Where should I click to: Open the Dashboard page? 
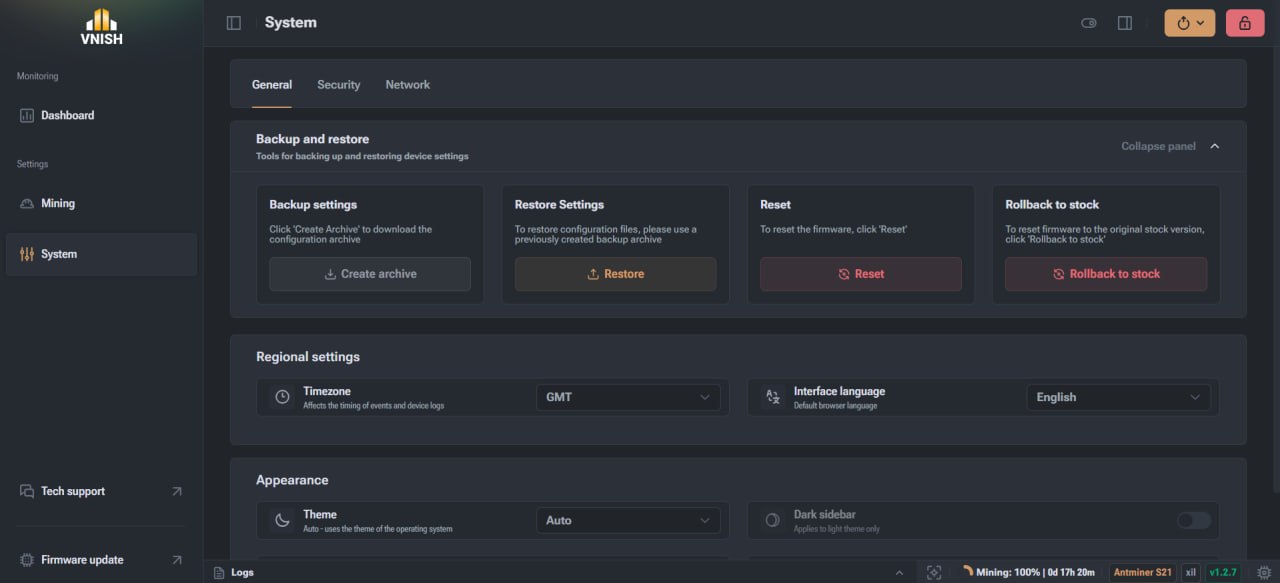(101, 116)
